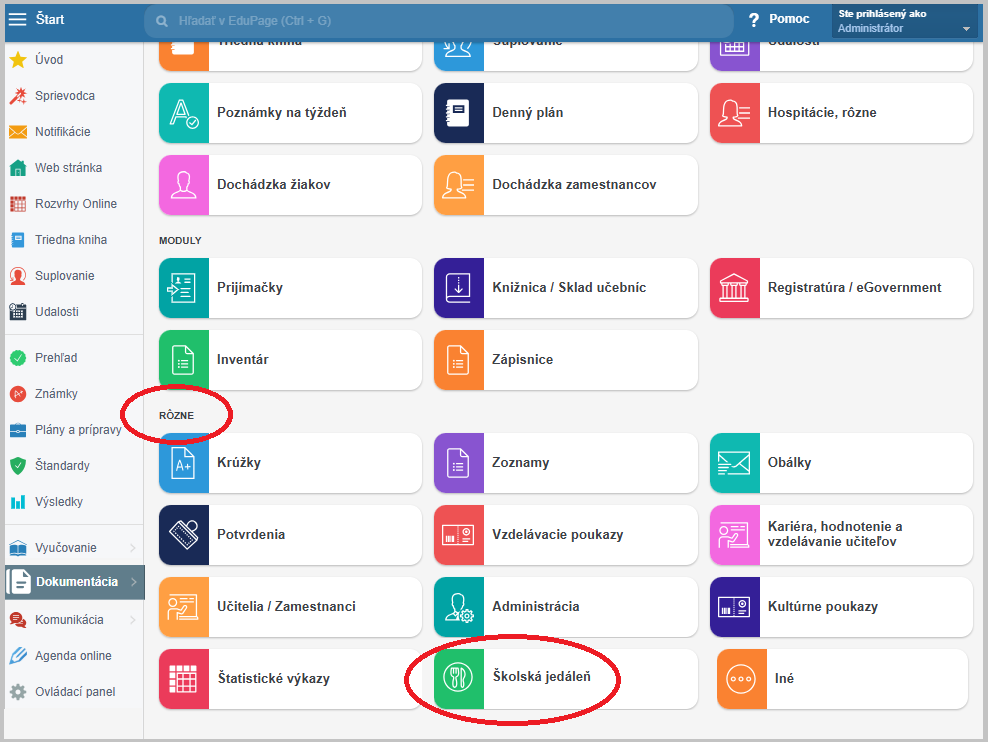This screenshot has width=988, height=742.
Task: Open Ovládací panel from the sidebar
Action: [74, 692]
